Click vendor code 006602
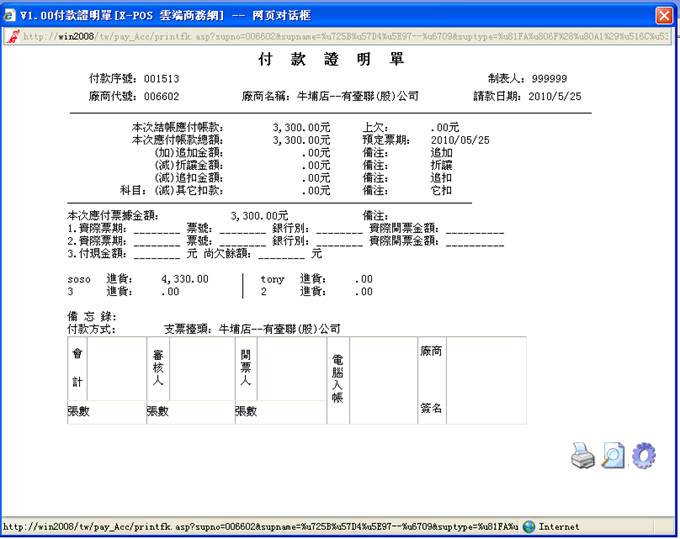Screen dimensions: 680x539 (161, 97)
